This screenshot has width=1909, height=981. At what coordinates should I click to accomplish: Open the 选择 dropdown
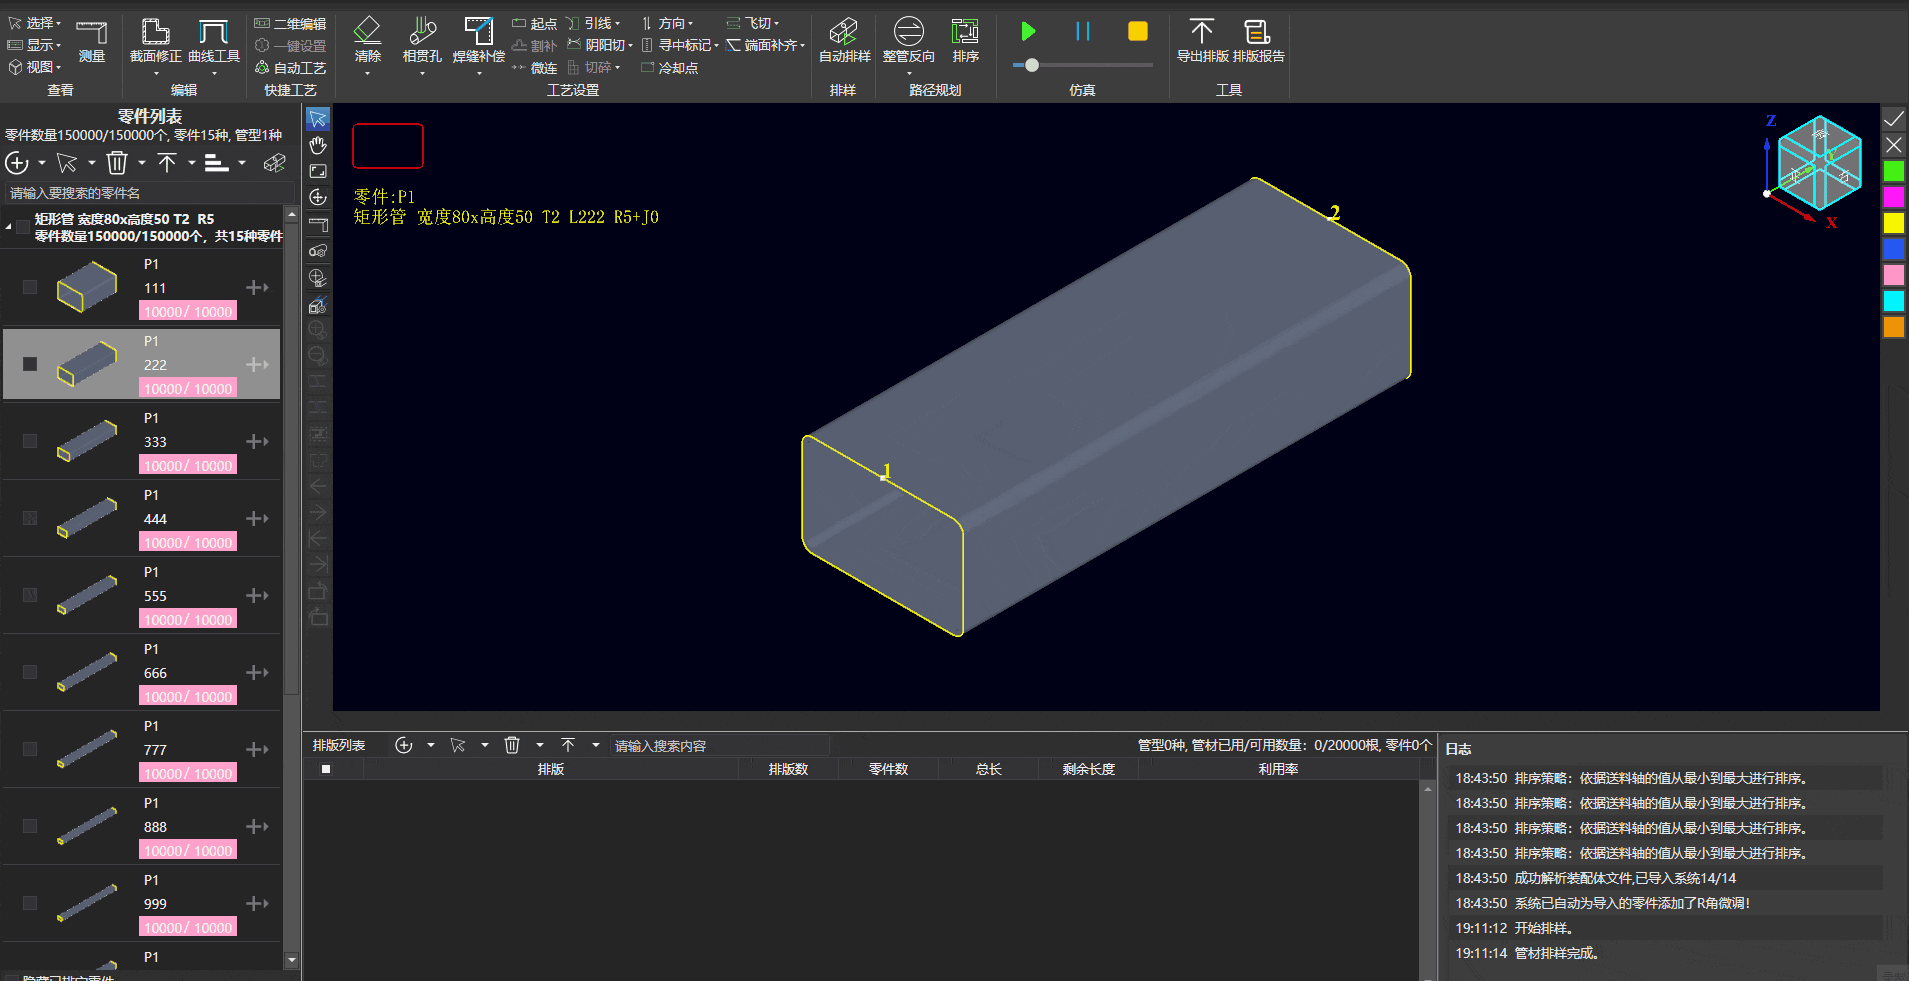35,23
